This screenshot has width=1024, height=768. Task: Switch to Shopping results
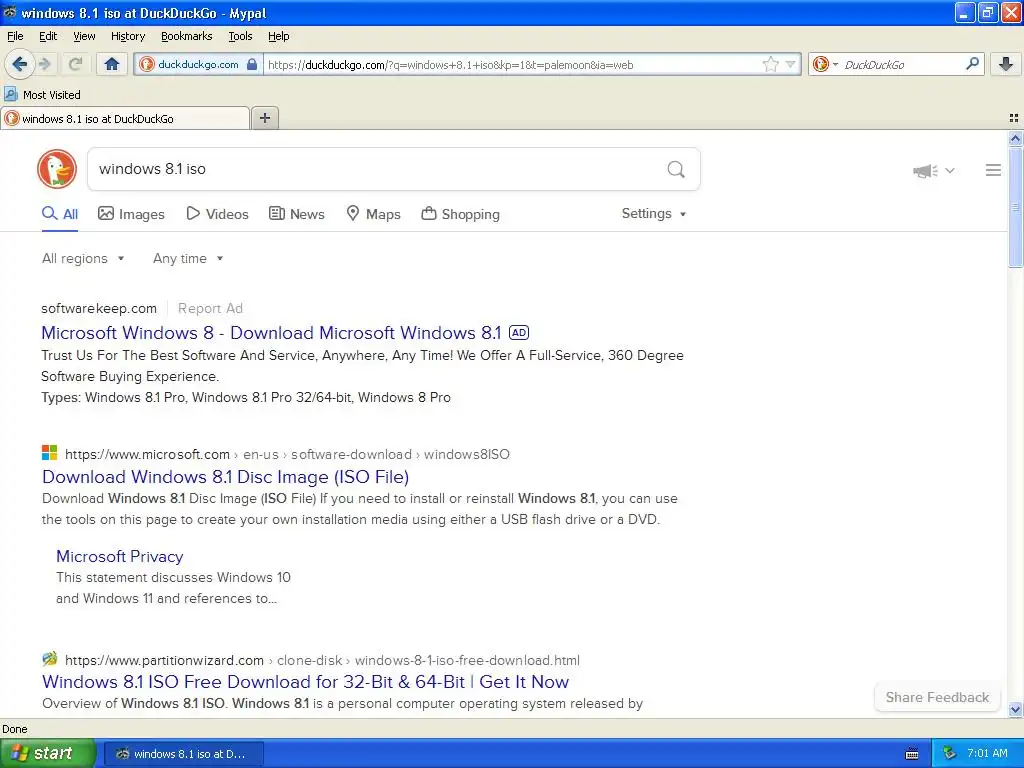coord(460,214)
